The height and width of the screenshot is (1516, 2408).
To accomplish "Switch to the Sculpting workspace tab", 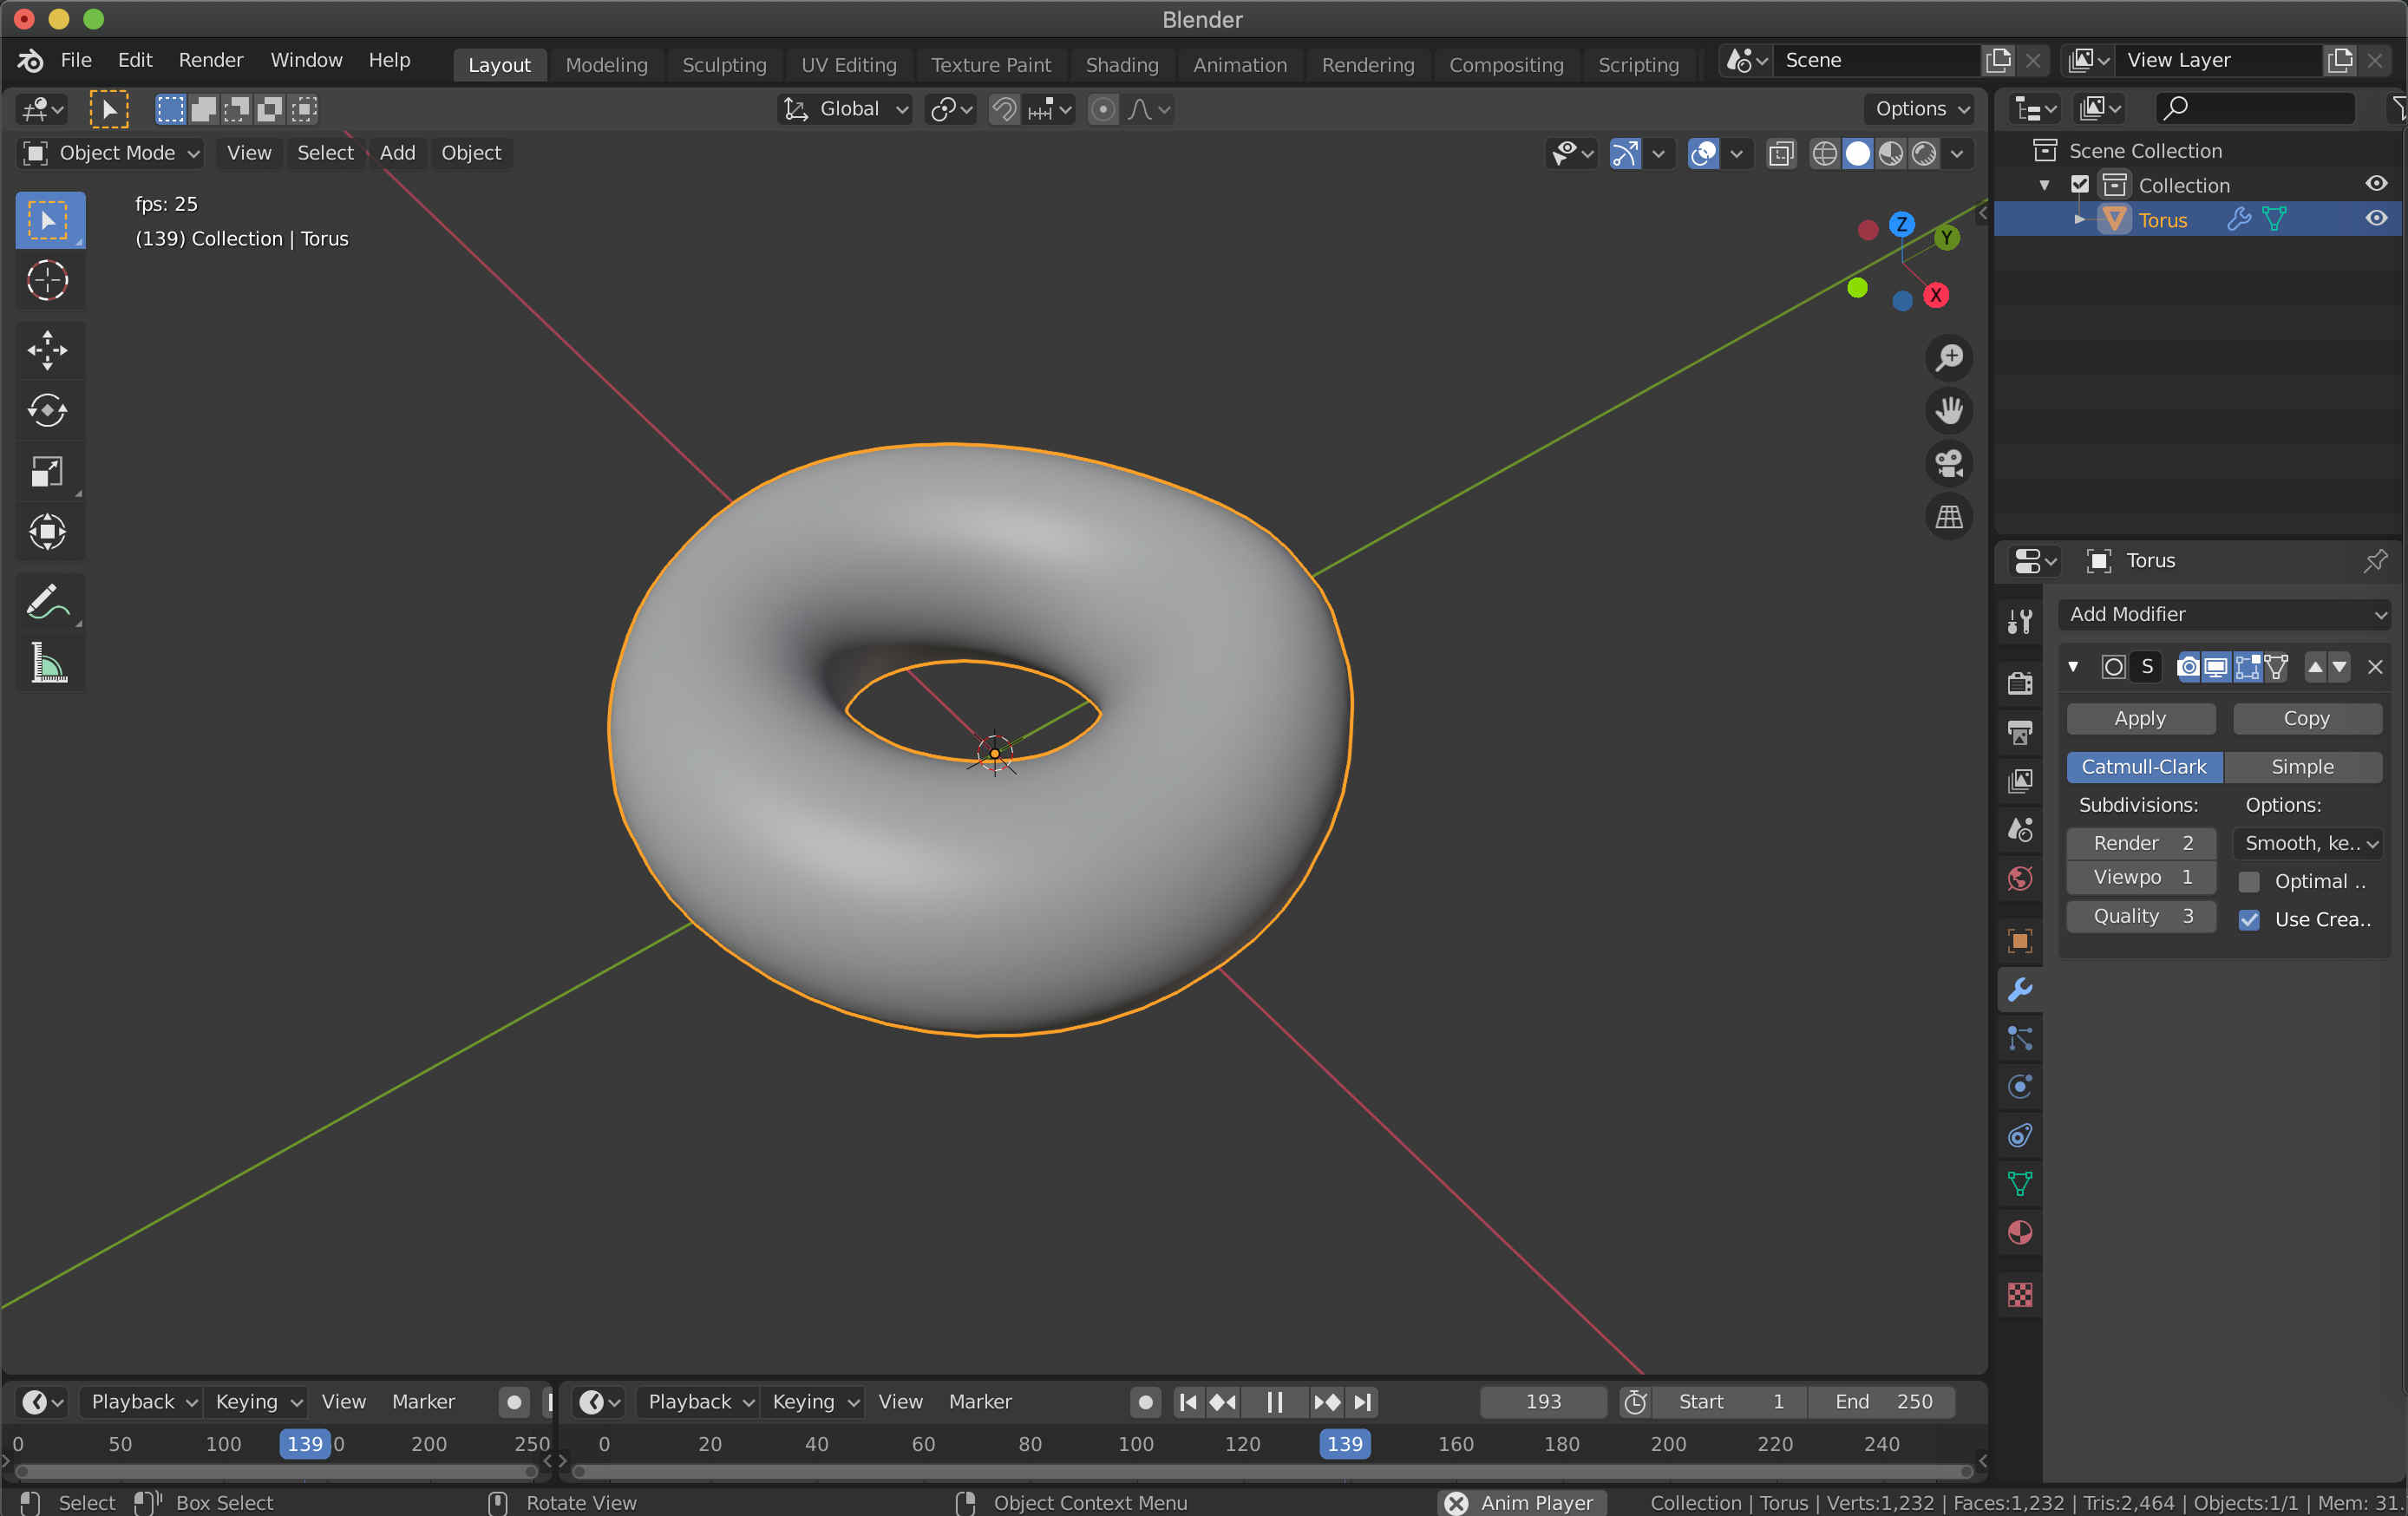I will coord(724,65).
